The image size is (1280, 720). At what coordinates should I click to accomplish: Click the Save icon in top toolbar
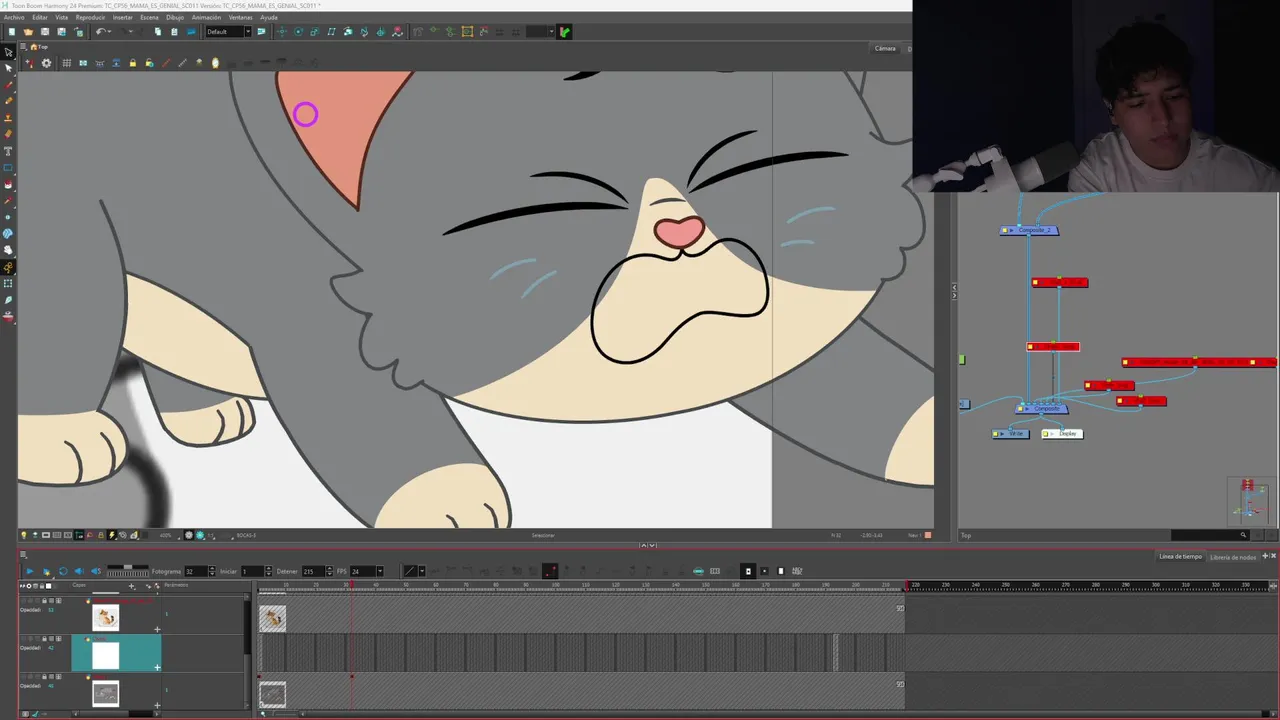click(x=45, y=32)
